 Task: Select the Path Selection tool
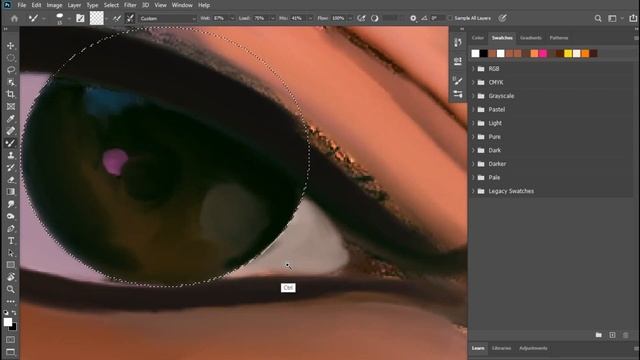11,253
